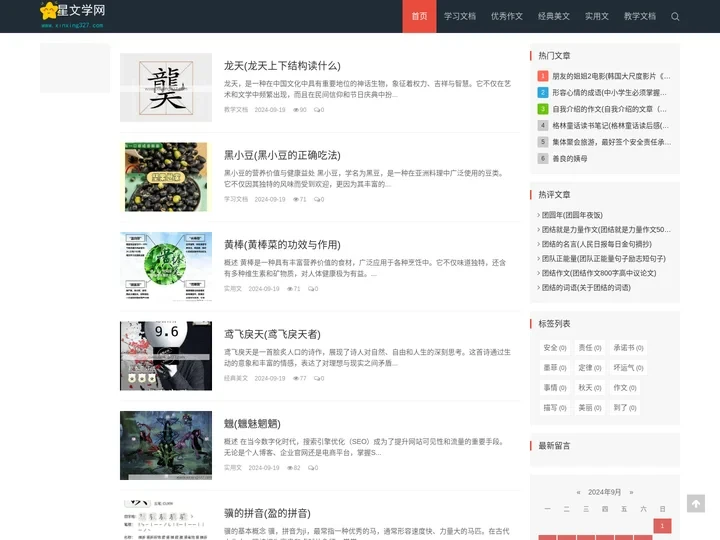This screenshot has width=720, height=540.
Task: Open 团队正能量 link
Action: pos(603,259)
